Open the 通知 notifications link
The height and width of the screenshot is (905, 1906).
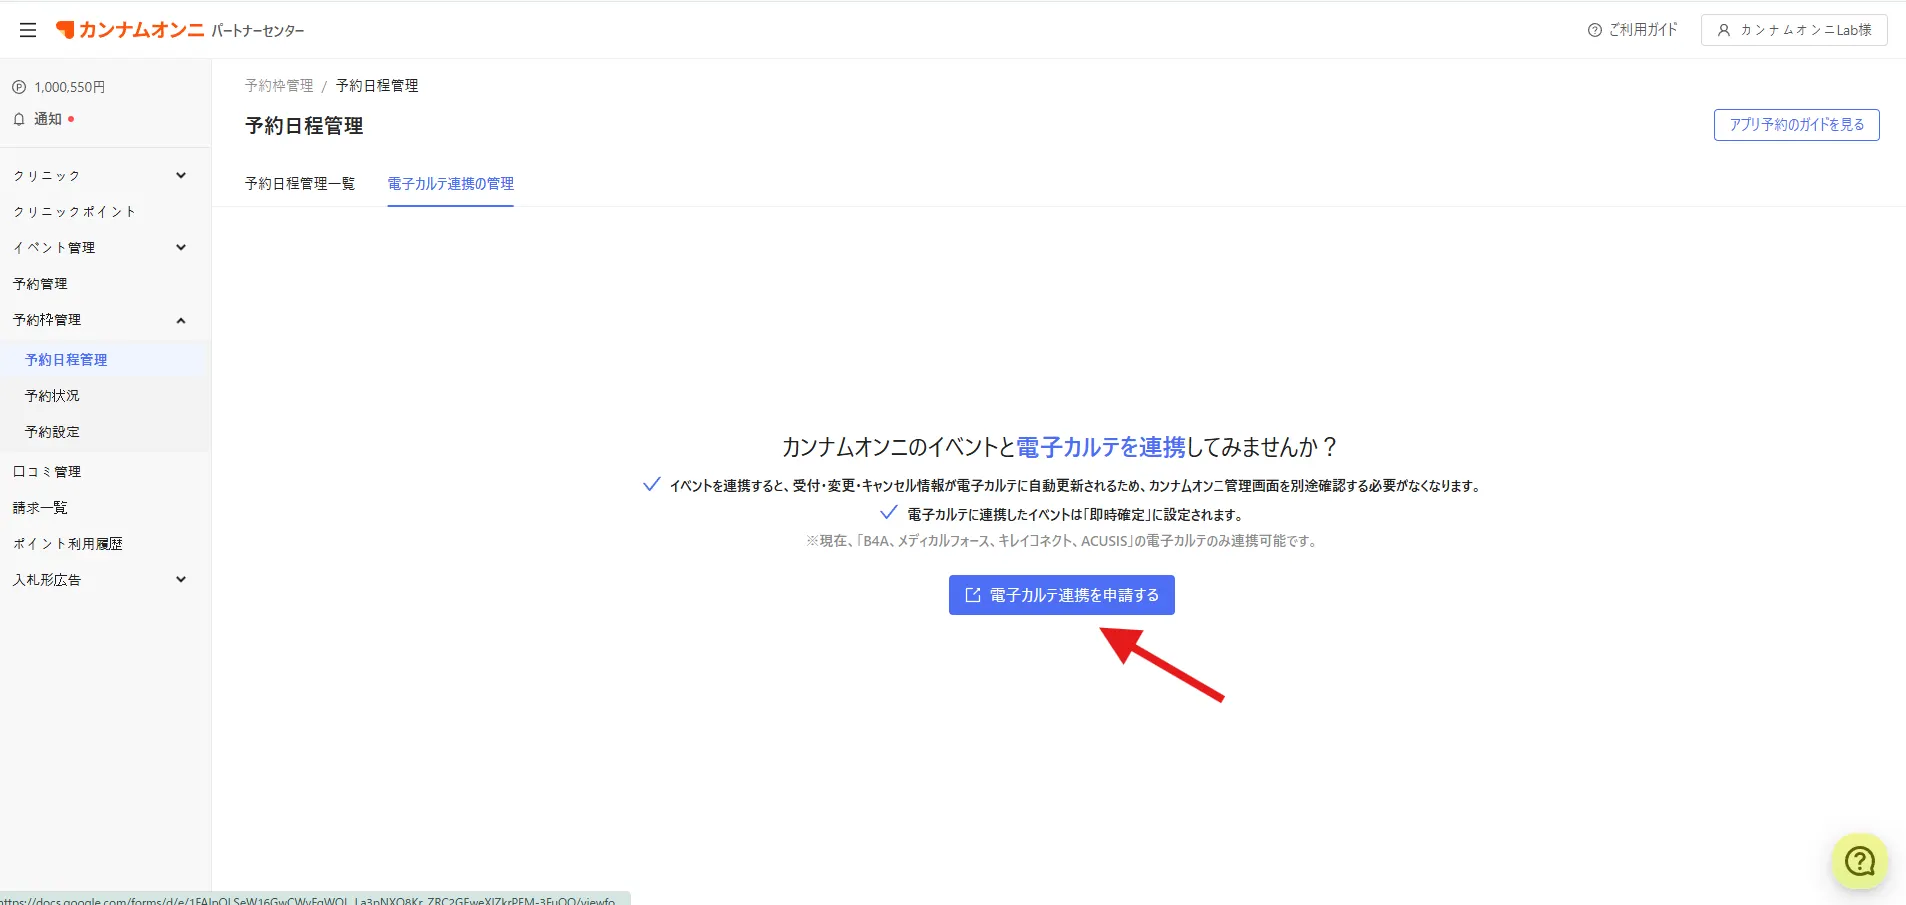click(x=48, y=119)
